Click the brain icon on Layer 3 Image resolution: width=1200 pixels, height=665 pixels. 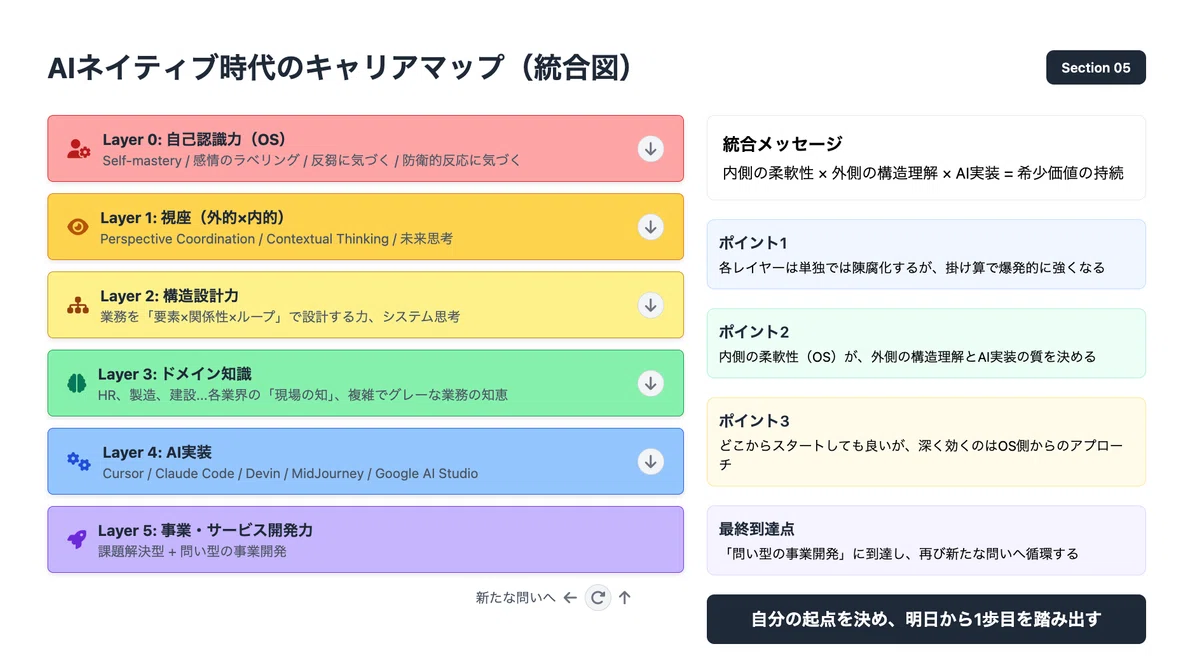77,383
